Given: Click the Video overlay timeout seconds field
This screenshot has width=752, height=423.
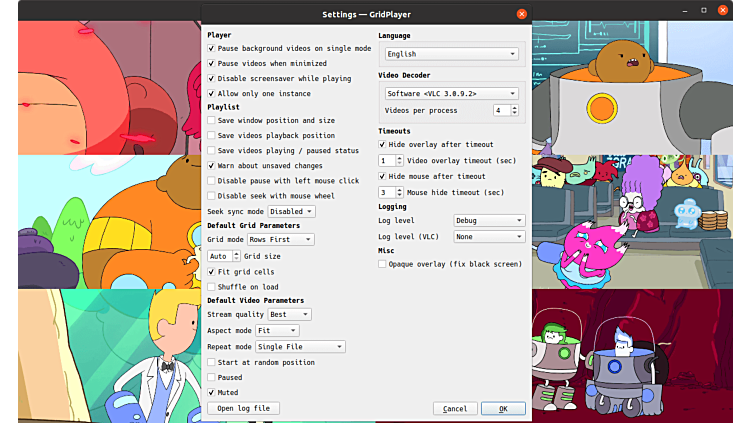Looking at the screenshot, I should pos(386,160).
